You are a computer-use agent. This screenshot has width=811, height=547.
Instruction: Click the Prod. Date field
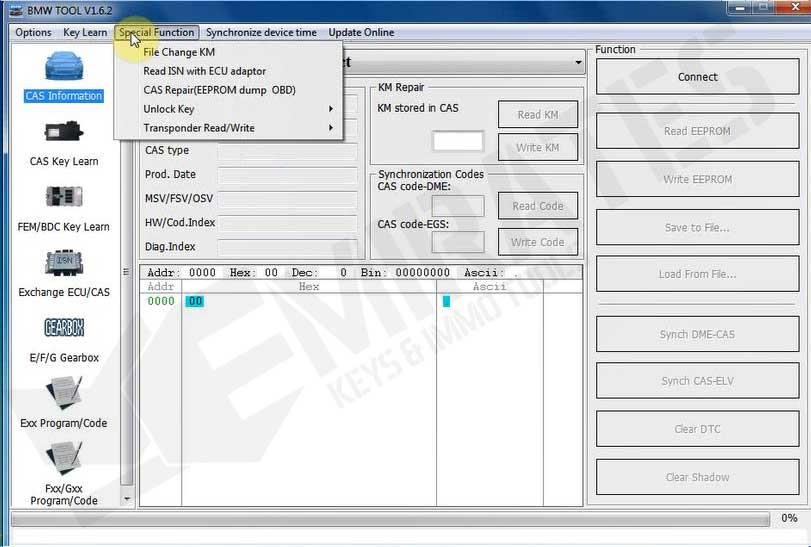coord(287,175)
